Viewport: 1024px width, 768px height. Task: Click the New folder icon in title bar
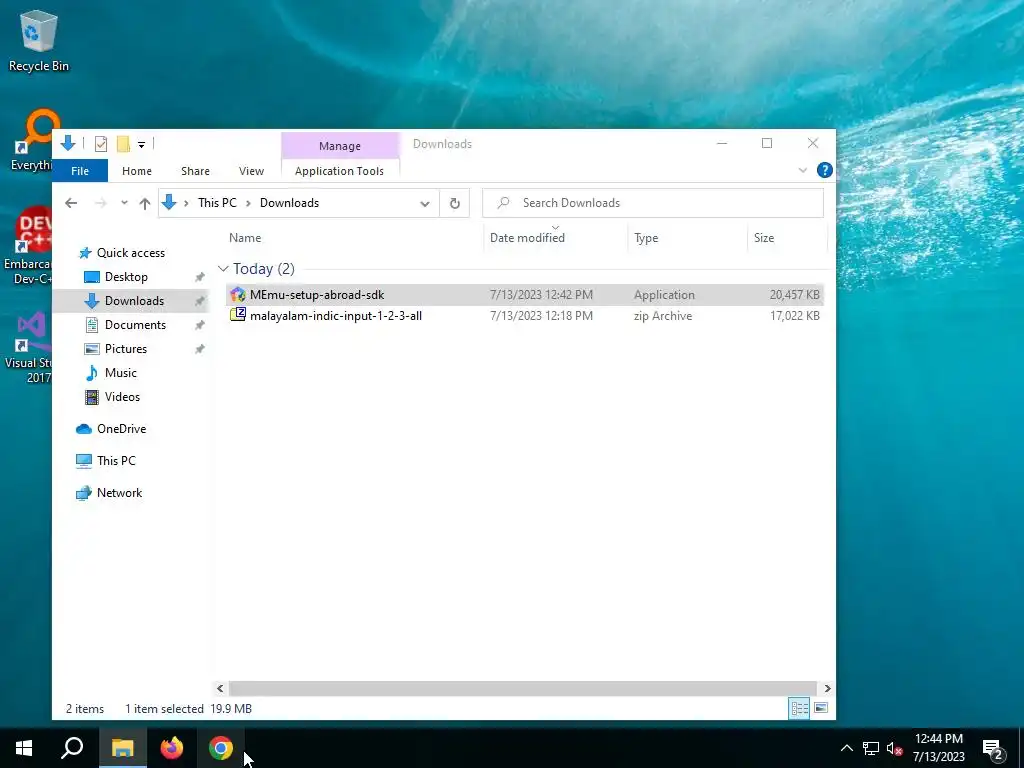coord(123,144)
